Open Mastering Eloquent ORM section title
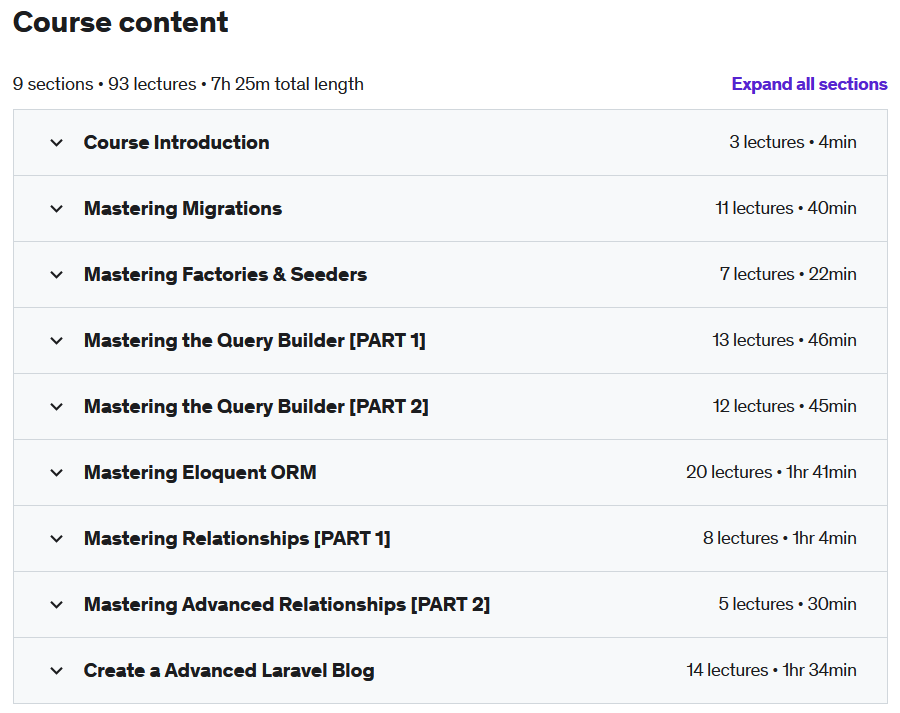The image size is (900, 713). pyautogui.click(x=200, y=472)
